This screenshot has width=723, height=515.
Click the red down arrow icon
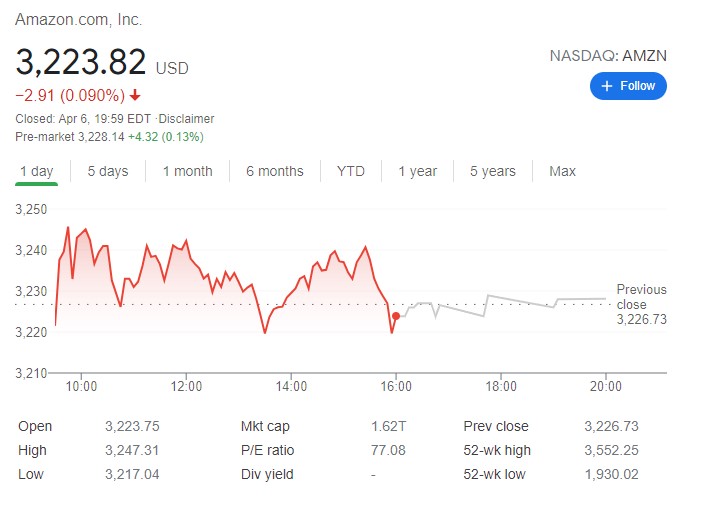[x=135, y=96]
